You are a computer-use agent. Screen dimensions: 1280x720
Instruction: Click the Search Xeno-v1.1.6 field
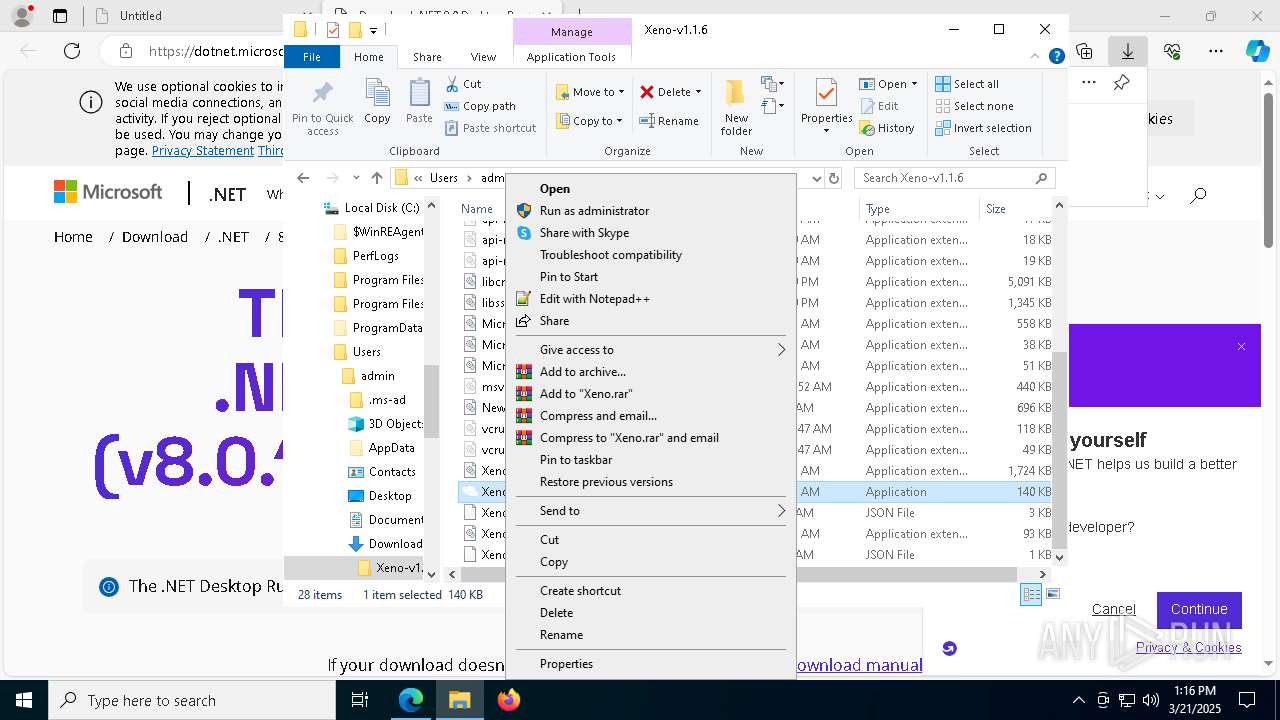tap(955, 178)
